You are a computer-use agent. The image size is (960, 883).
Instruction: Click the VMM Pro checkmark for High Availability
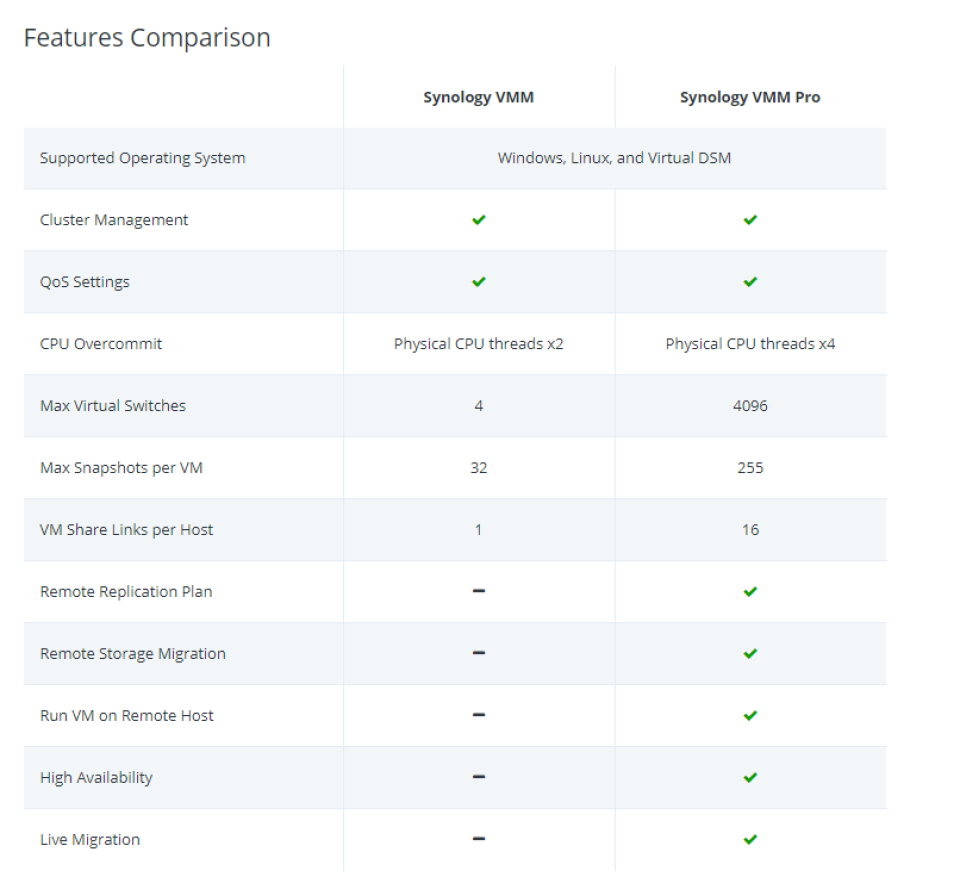point(750,778)
